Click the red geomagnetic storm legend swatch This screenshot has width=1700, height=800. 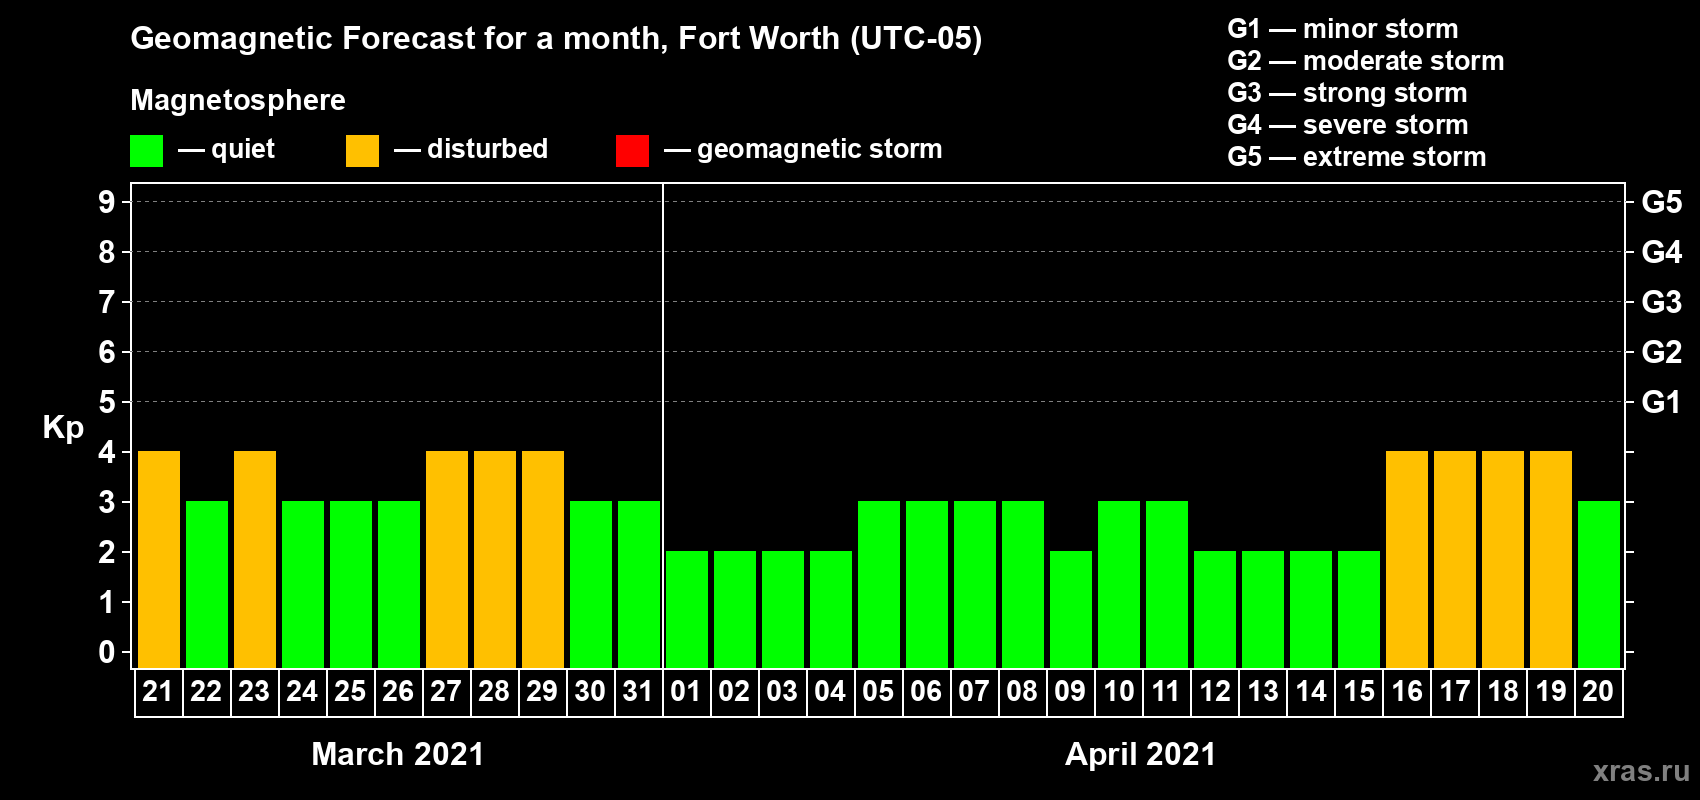632,151
